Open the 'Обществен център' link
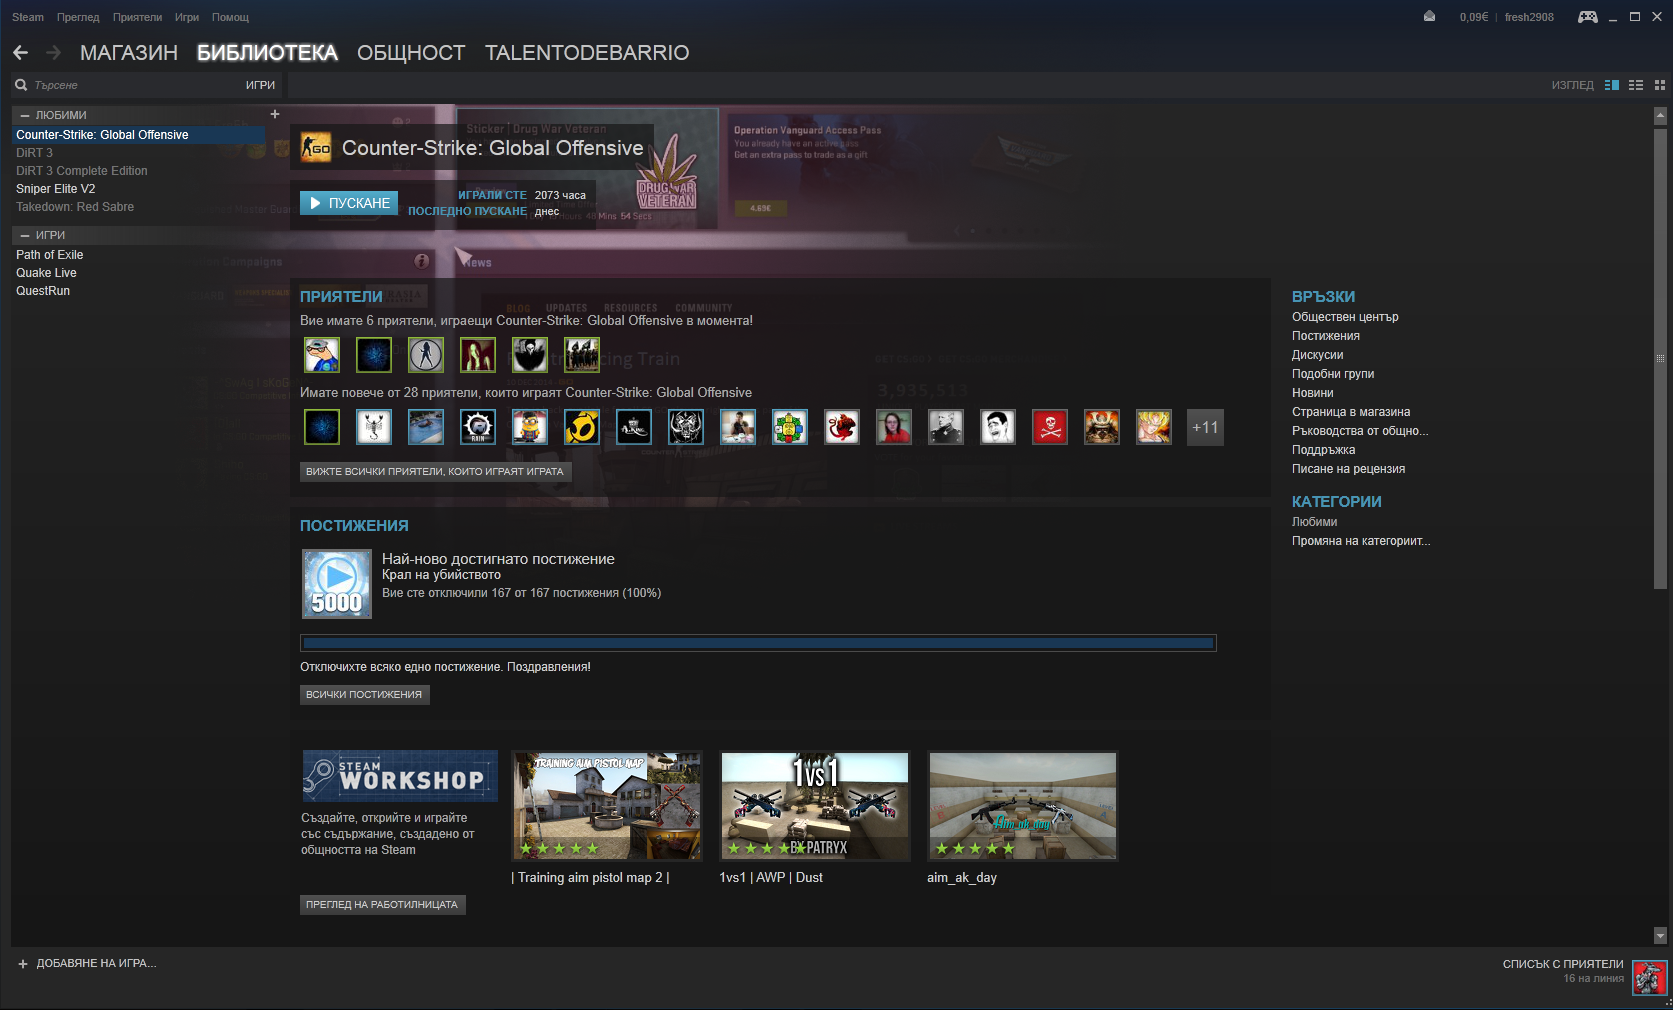1673x1010 pixels. point(1345,317)
